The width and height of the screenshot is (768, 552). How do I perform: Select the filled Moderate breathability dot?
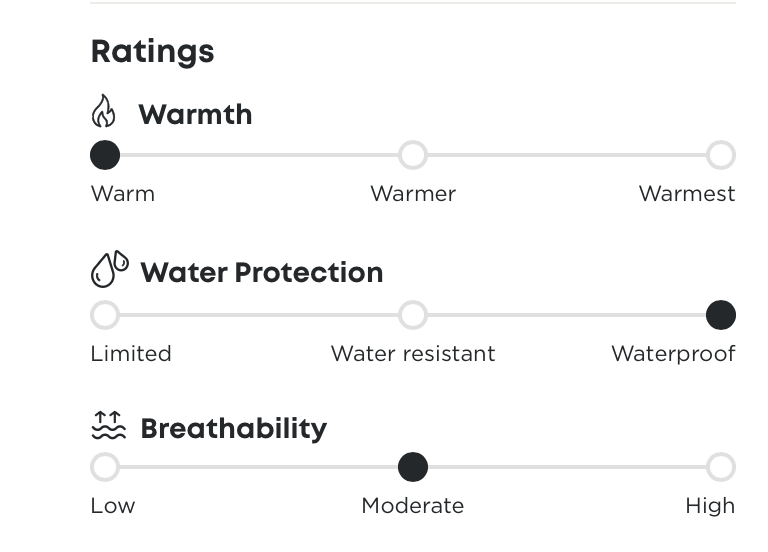coord(413,467)
